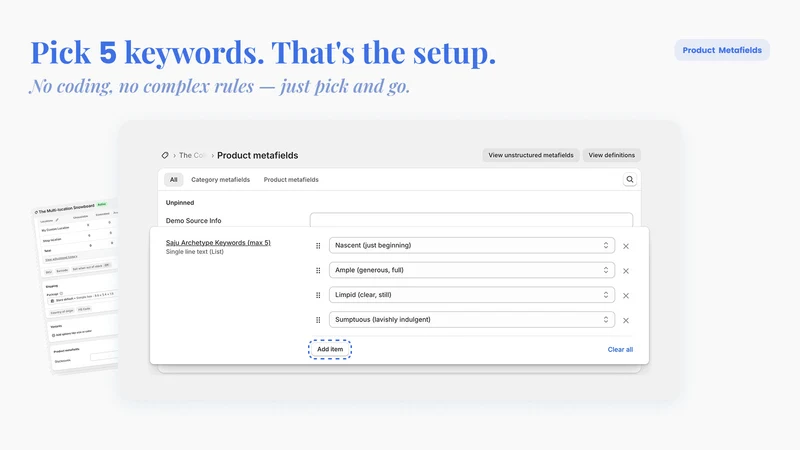Open the Limpid (clear, still) dropdown
The image size is (800, 450).
(472, 295)
